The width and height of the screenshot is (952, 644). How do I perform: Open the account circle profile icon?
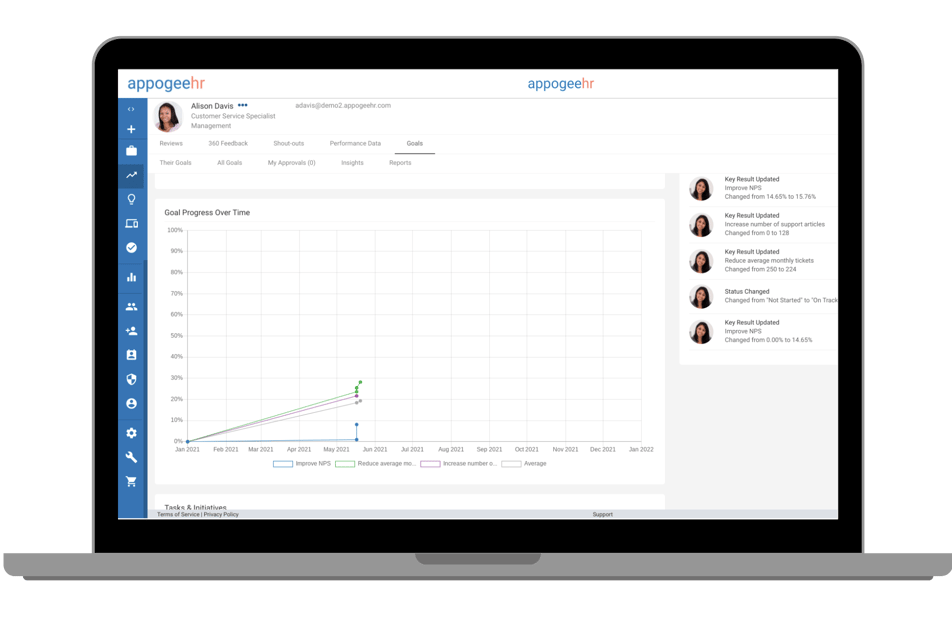click(x=131, y=404)
